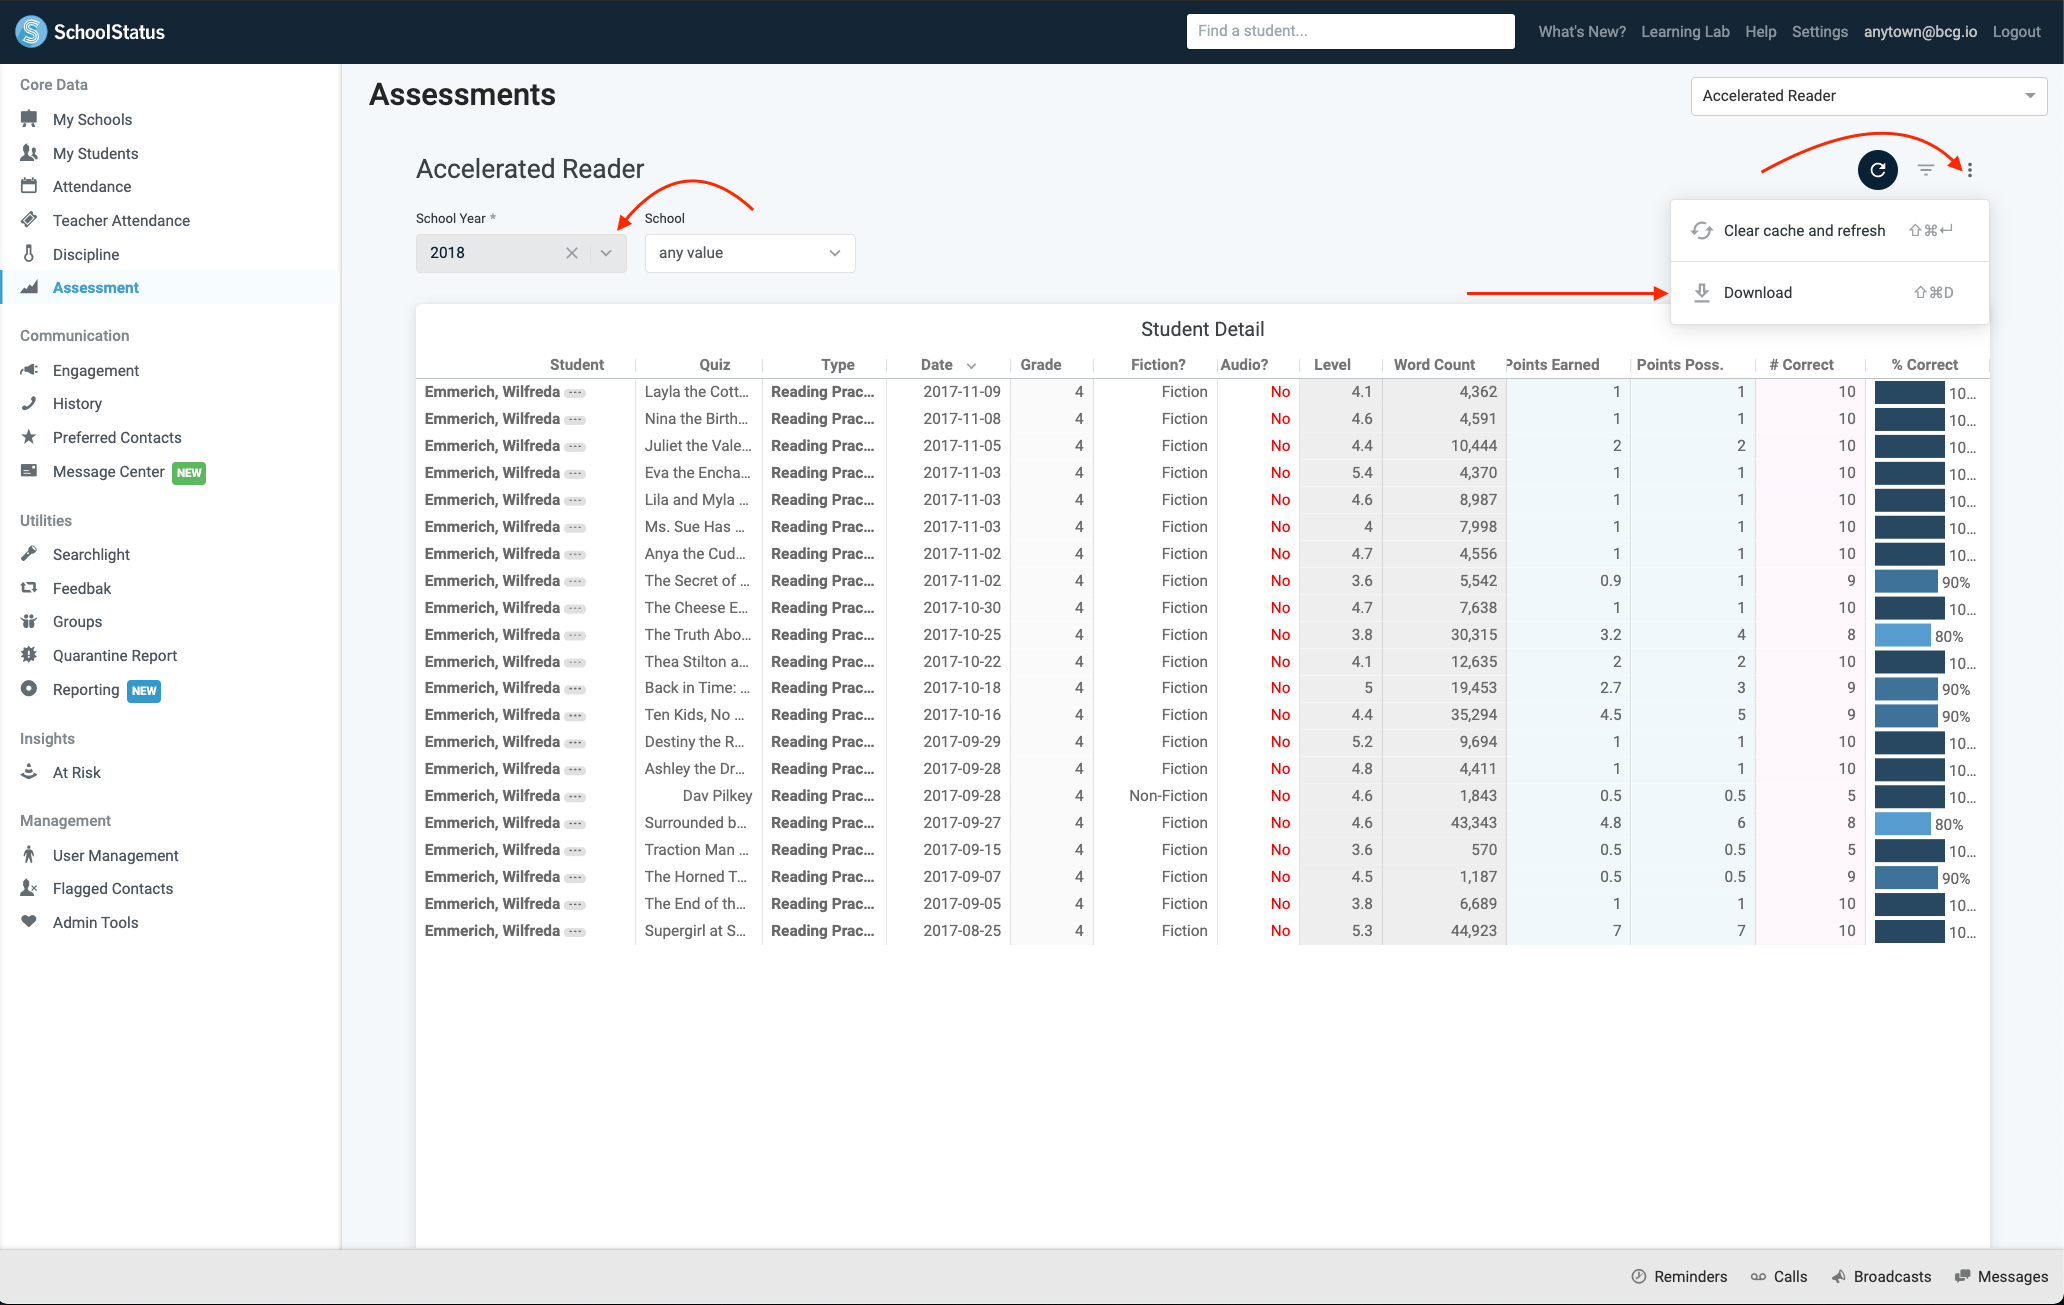Click the 90% bar for The Secret of row
Viewport: 2064px width, 1305px height.
pyautogui.click(x=1906, y=581)
